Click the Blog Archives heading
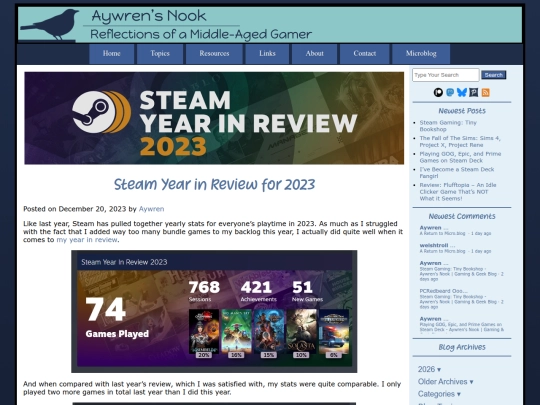Image resolution: width=540 pixels, height=405 pixels. pyautogui.click(x=462, y=347)
